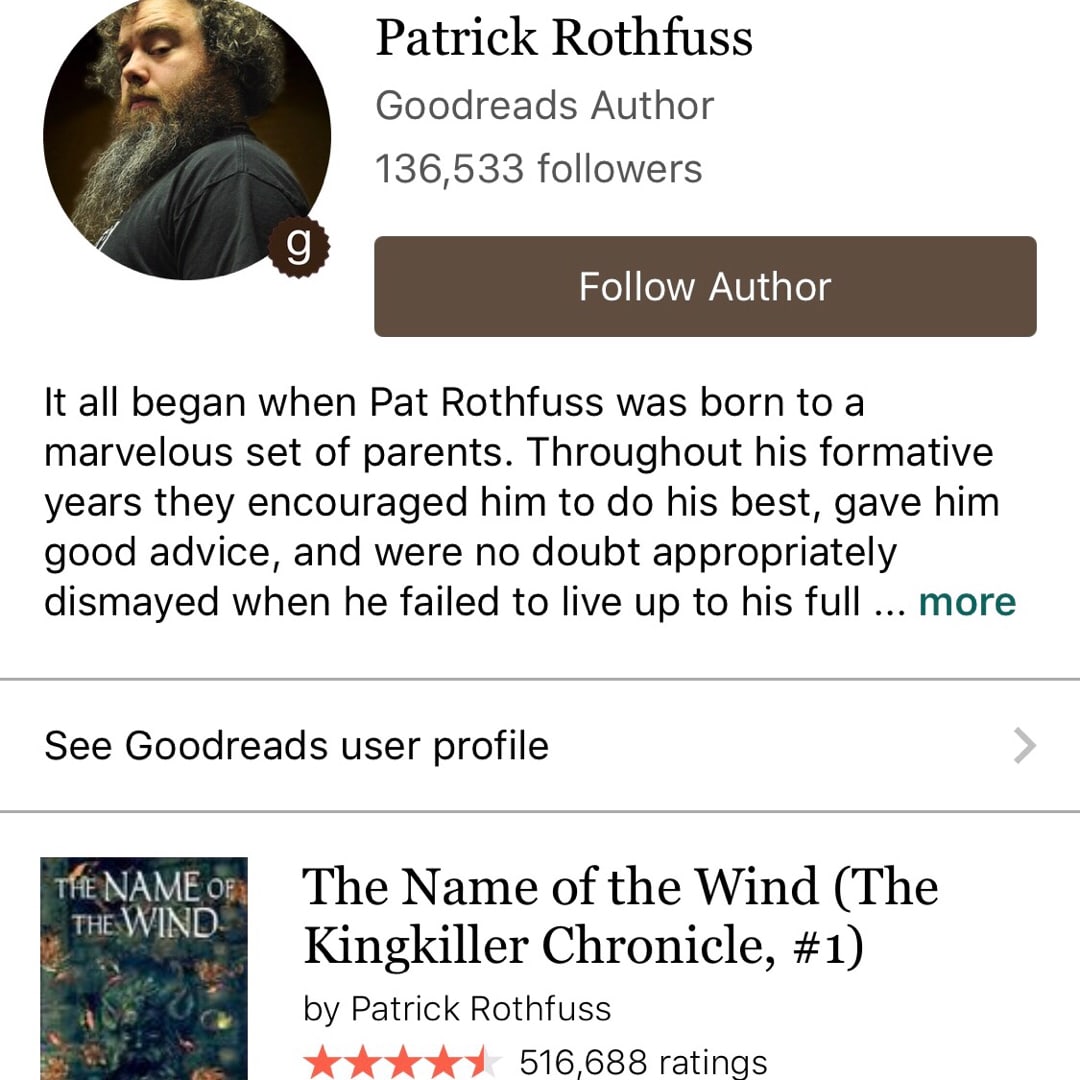
Task: View the 516,688 ratings count
Action: click(x=643, y=1061)
